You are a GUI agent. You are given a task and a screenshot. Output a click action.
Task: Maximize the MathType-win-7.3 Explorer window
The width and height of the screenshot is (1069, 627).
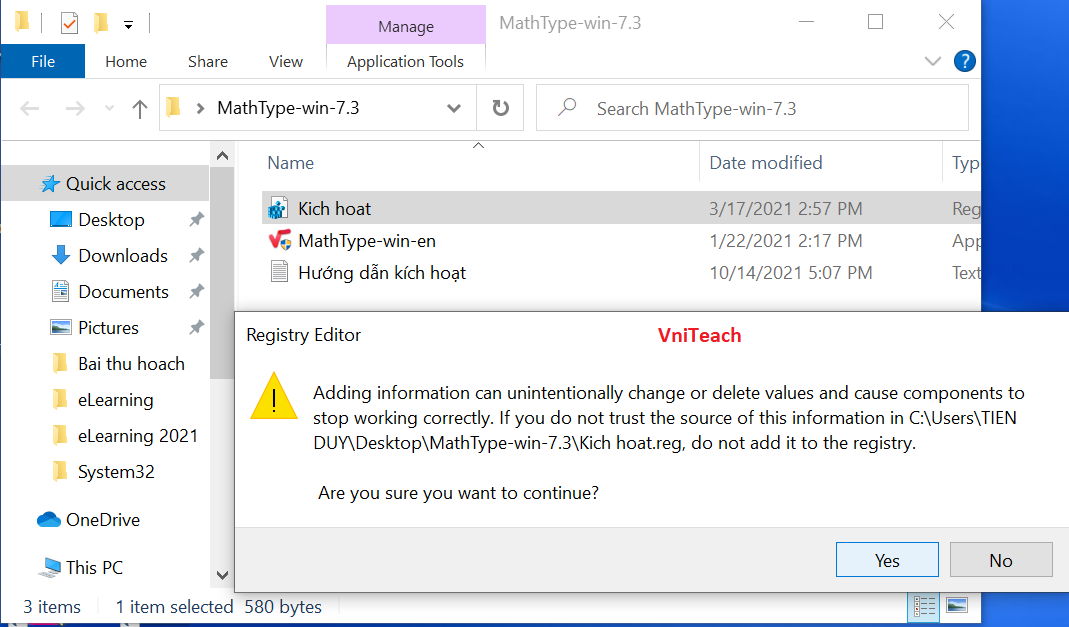[x=875, y=22]
